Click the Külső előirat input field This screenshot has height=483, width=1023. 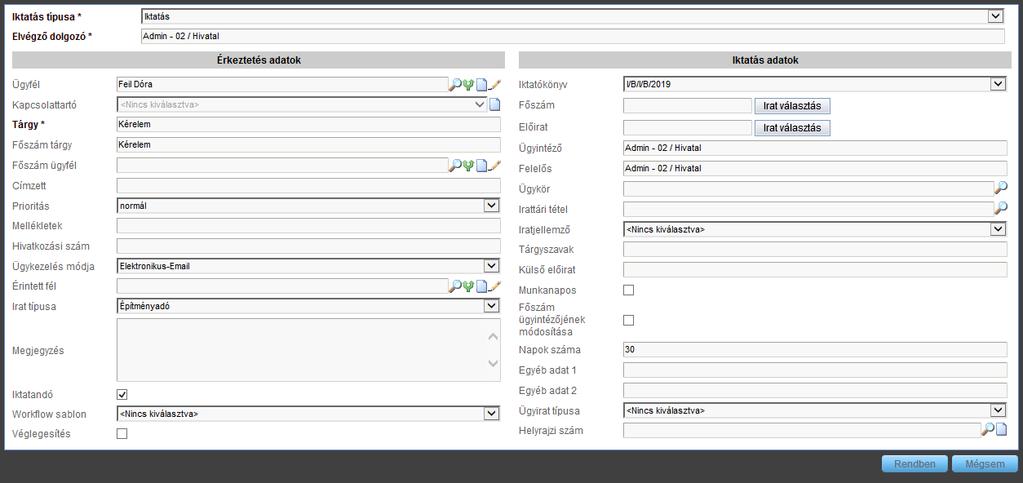coord(815,270)
